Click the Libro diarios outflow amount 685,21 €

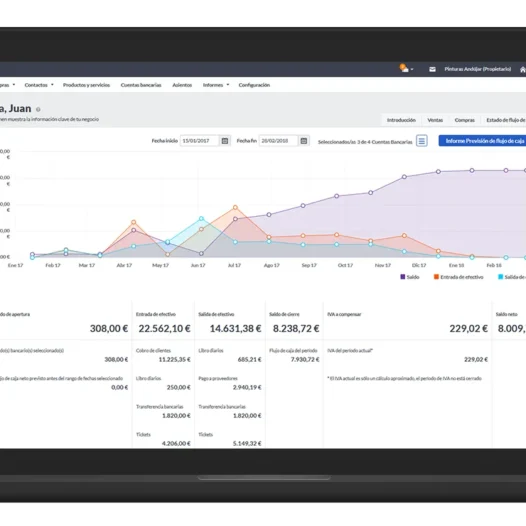[250, 360]
